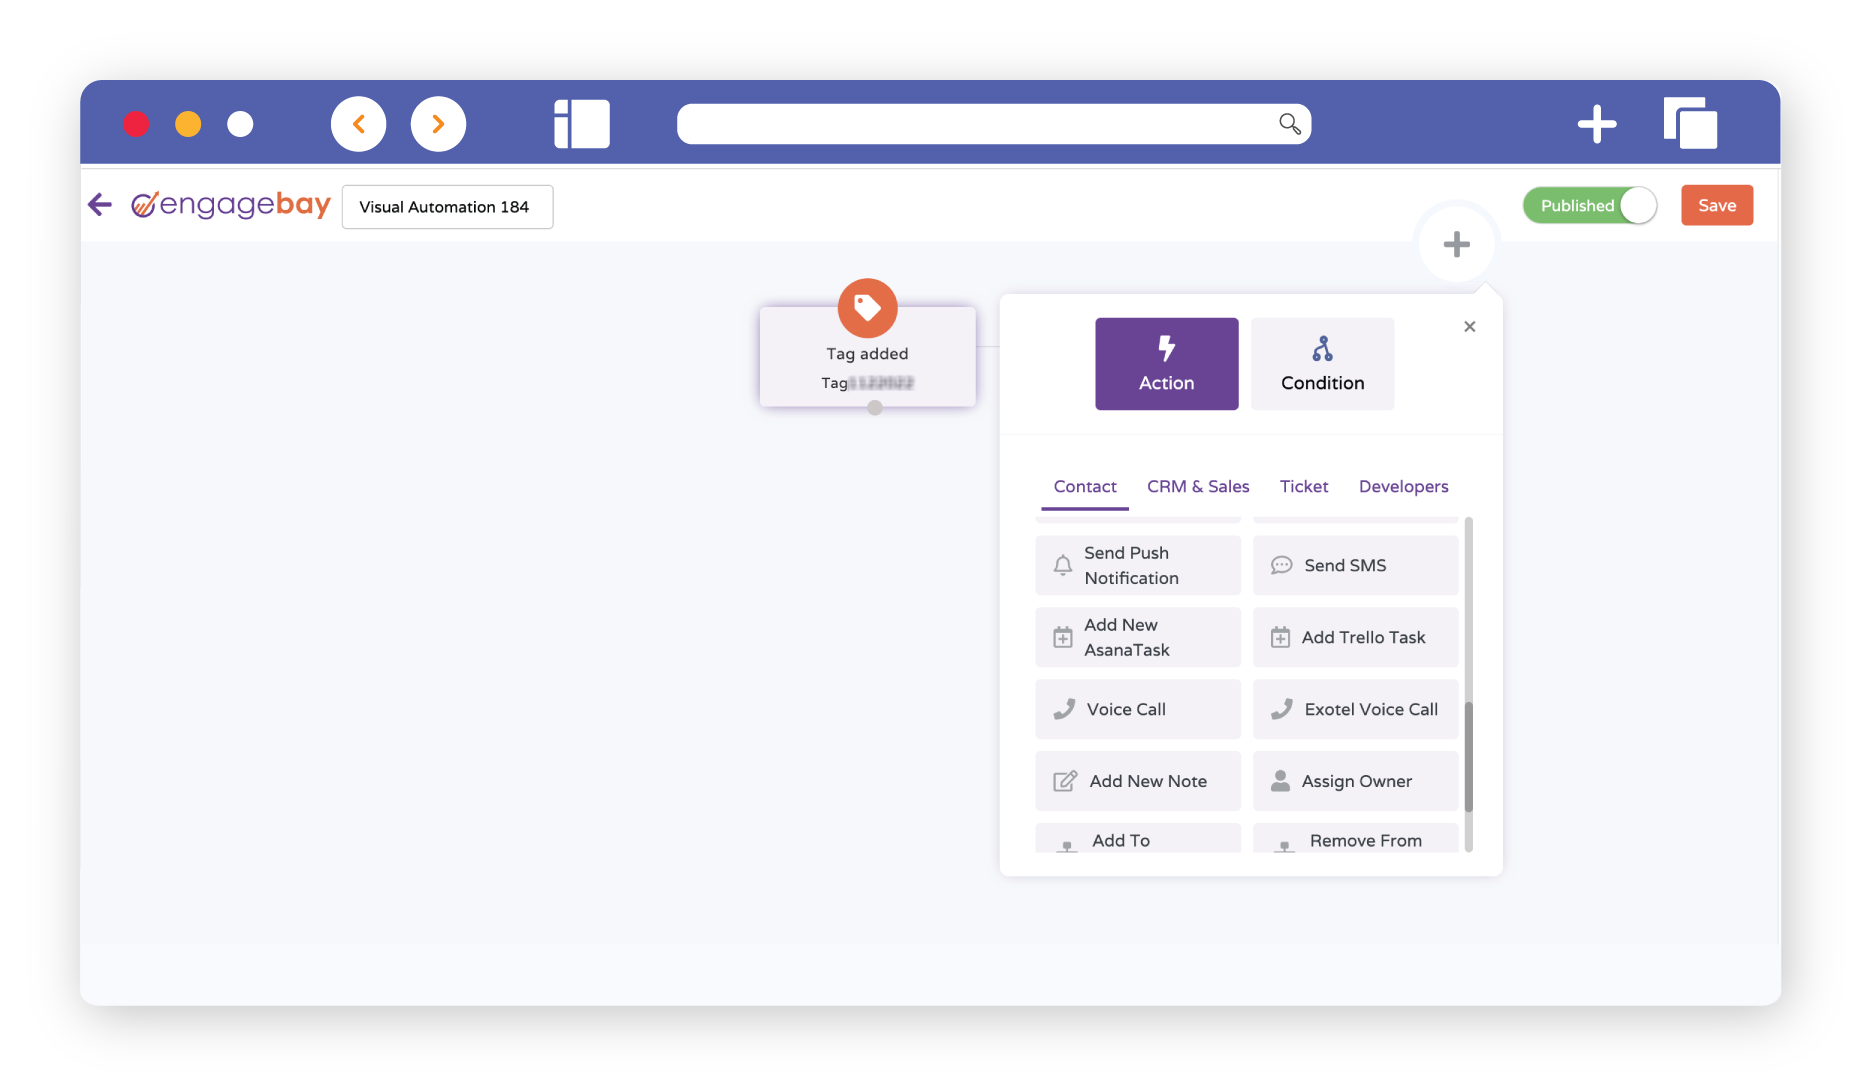Switch to the CRM & Sales tab
This screenshot has height=1087, width=1861.
pos(1198,487)
